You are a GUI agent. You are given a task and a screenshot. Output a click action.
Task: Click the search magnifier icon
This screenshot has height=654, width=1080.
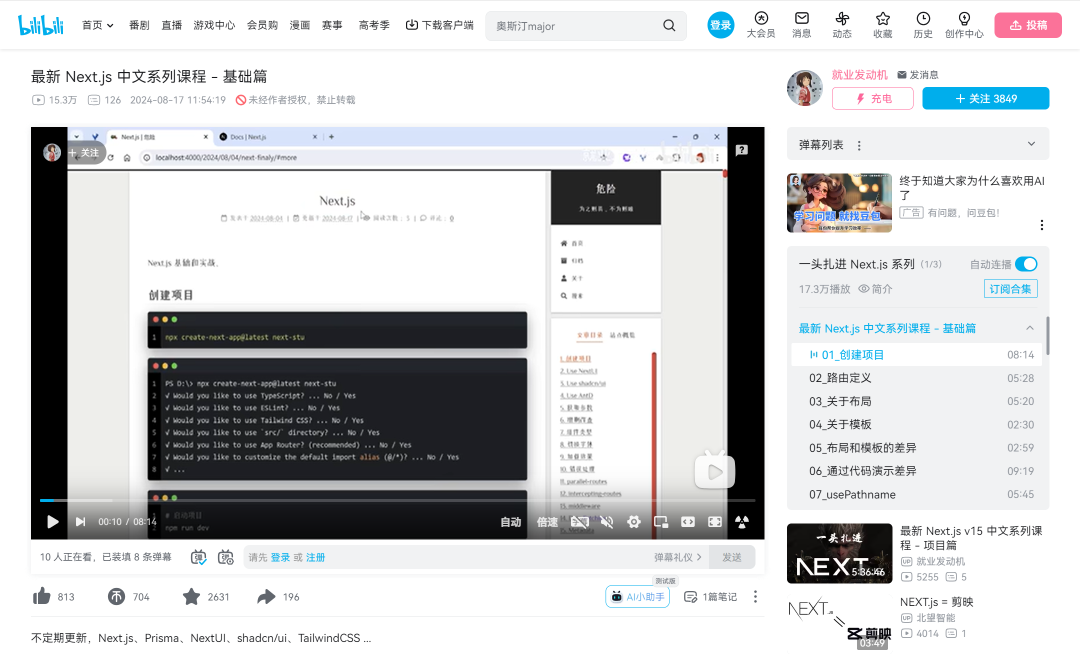pyautogui.click(x=669, y=25)
